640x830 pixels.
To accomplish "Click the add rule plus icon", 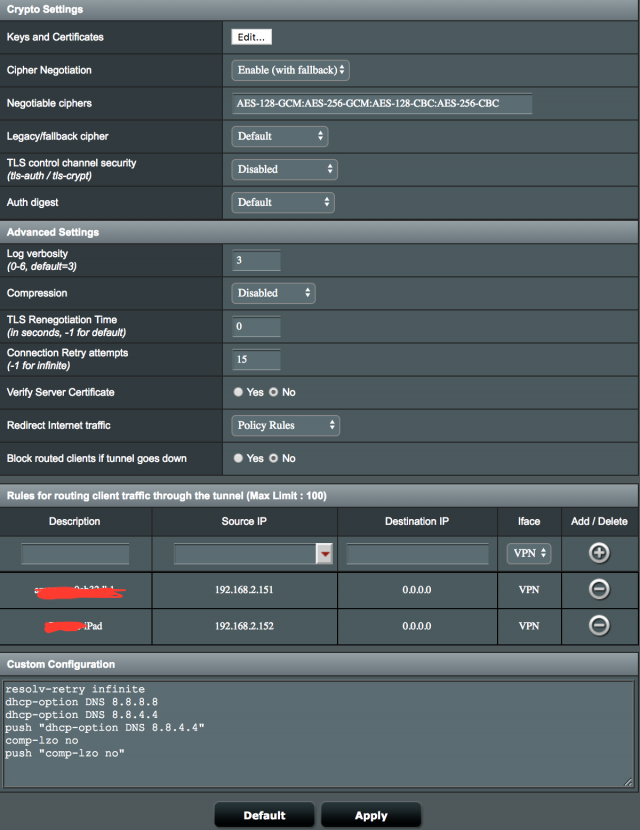I will [x=598, y=553].
